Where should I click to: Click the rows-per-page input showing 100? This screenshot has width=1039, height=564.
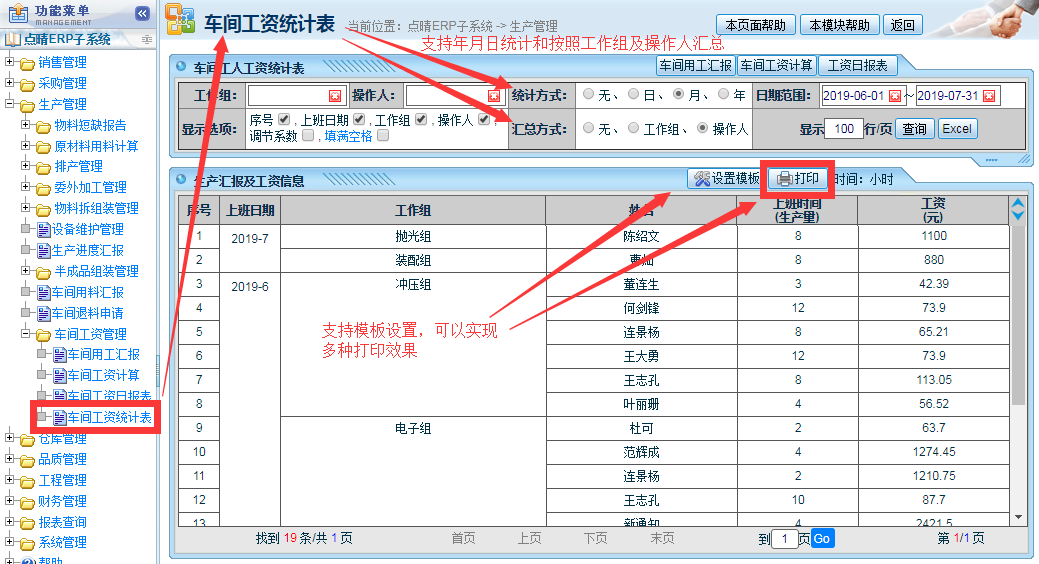tap(844, 129)
